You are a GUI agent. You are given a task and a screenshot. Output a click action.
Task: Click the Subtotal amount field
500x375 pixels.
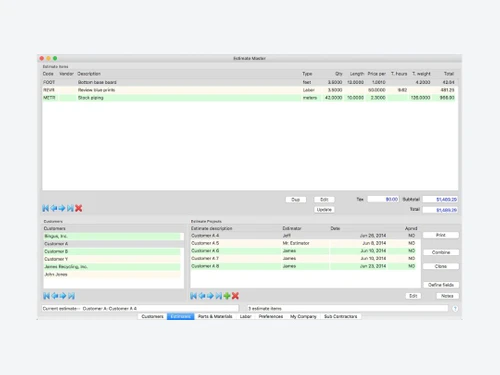point(440,199)
